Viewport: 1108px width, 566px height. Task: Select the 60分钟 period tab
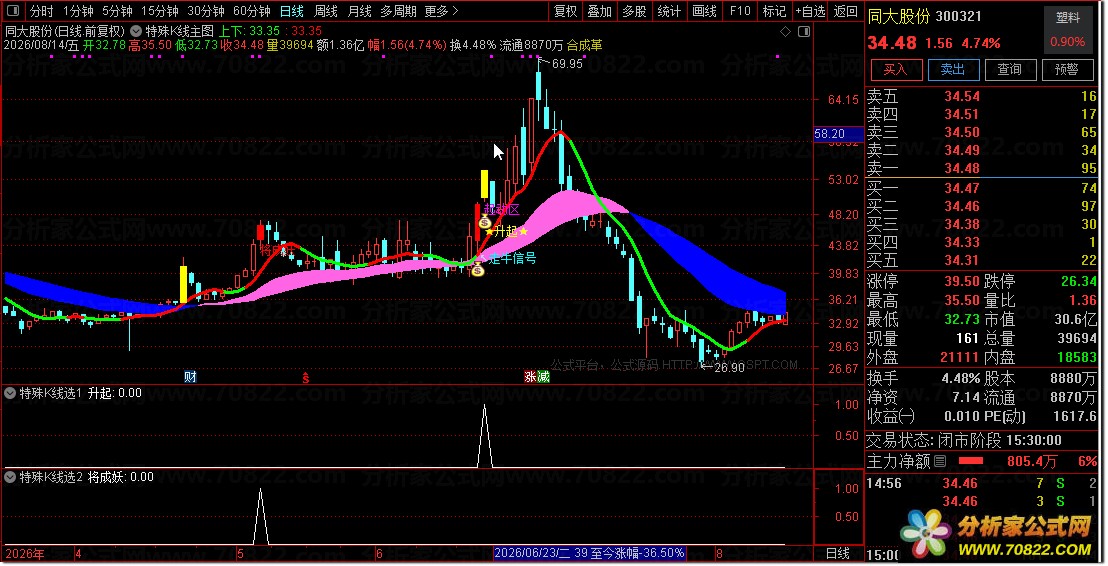[x=252, y=11]
